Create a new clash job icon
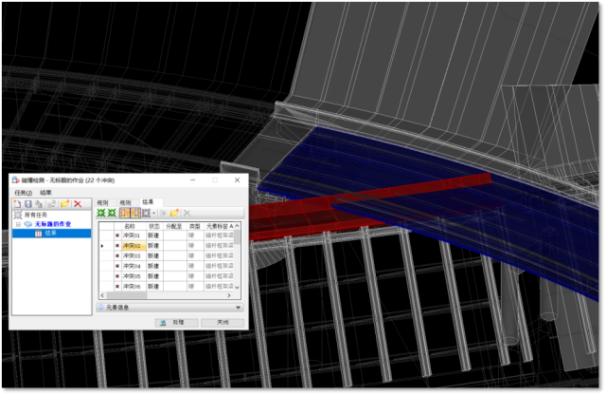606x395 pixels. point(17,204)
